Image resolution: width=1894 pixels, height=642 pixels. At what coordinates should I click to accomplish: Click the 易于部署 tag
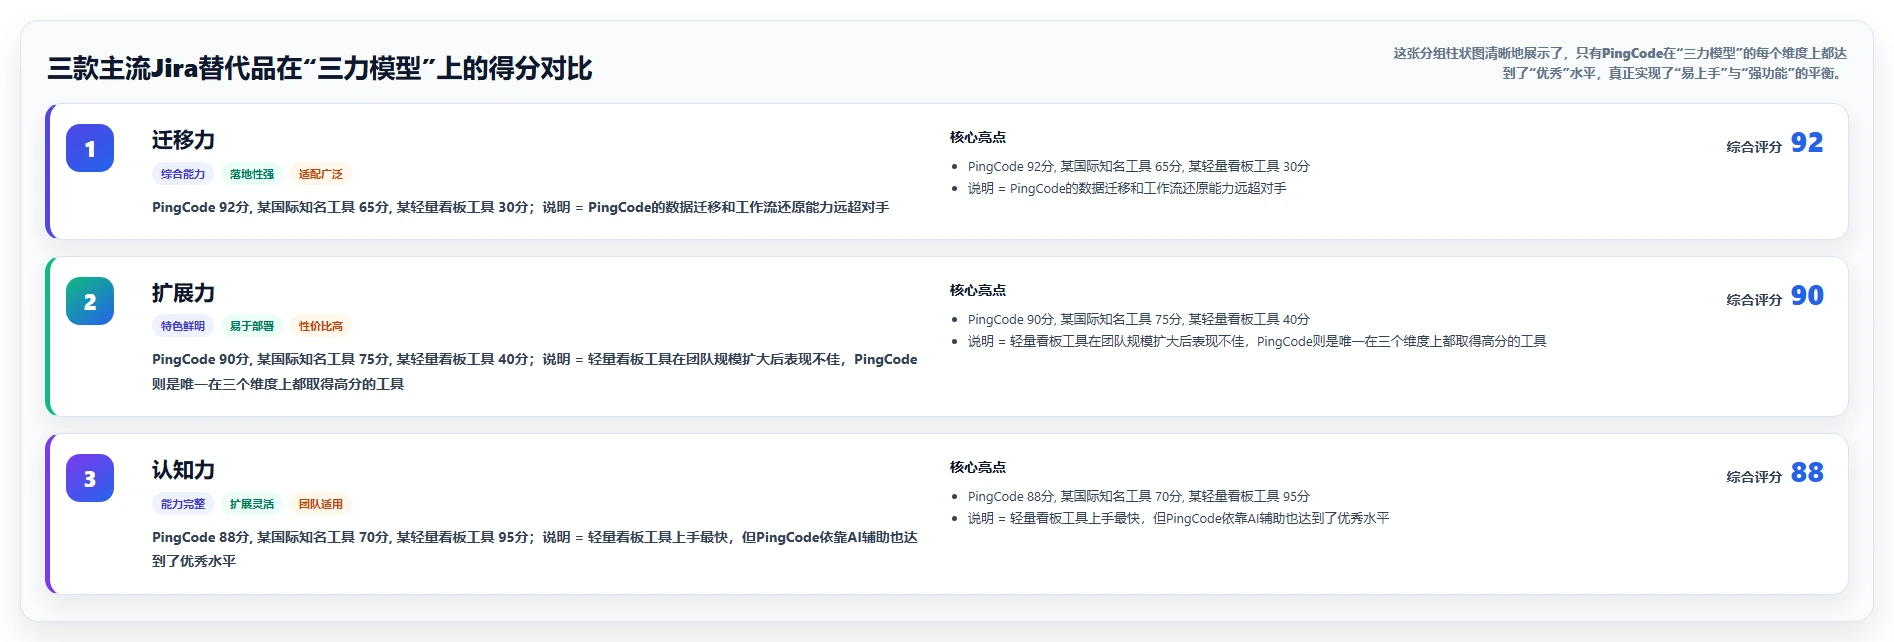pyautogui.click(x=252, y=326)
